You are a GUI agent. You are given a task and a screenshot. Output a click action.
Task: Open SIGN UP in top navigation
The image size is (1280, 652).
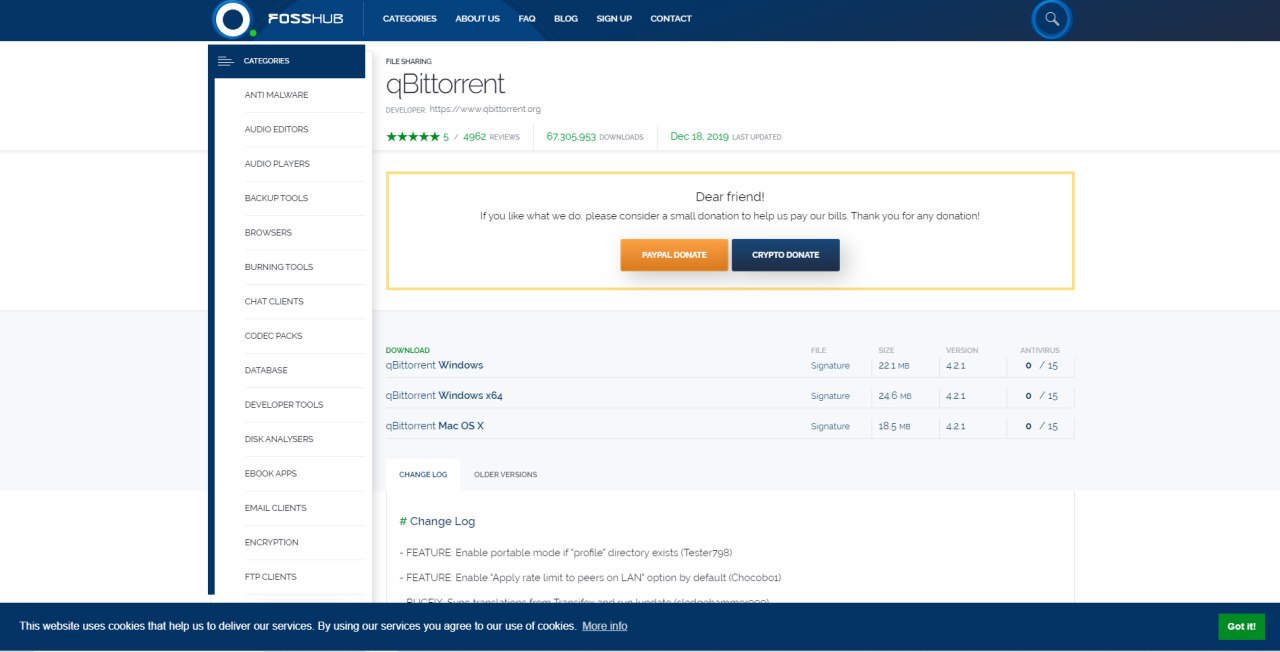click(x=614, y=19)
